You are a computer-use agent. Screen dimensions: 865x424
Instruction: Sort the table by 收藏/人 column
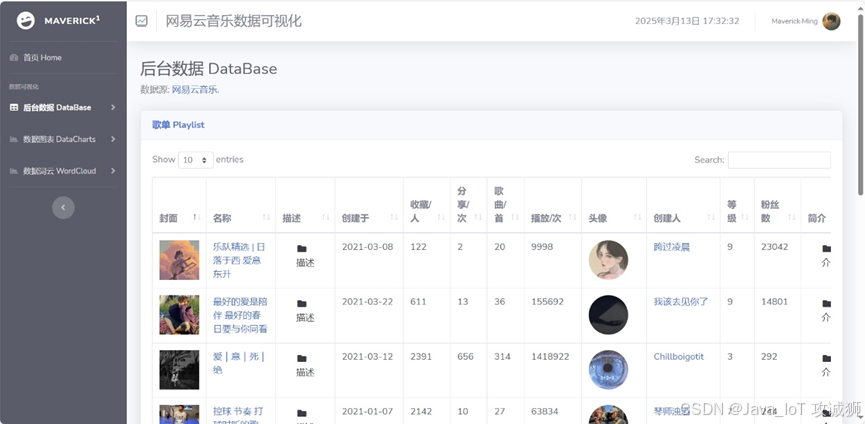pyautogui.click(x=441, y=217)
